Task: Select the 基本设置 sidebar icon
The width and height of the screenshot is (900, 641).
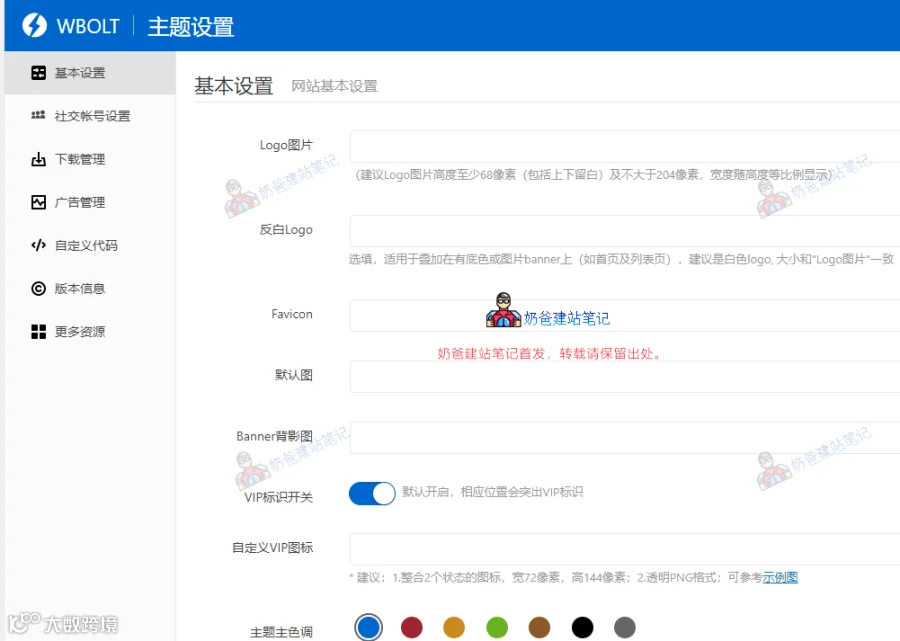Action: tap(38, 73)
